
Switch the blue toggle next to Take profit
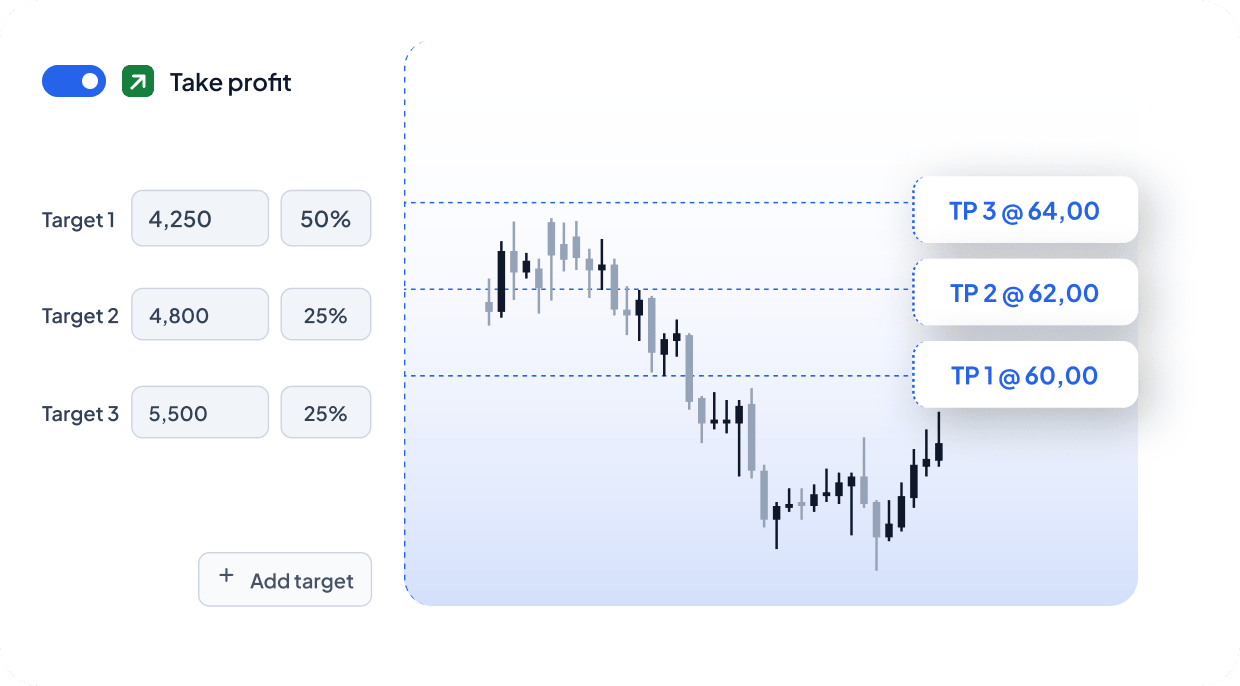73,81
